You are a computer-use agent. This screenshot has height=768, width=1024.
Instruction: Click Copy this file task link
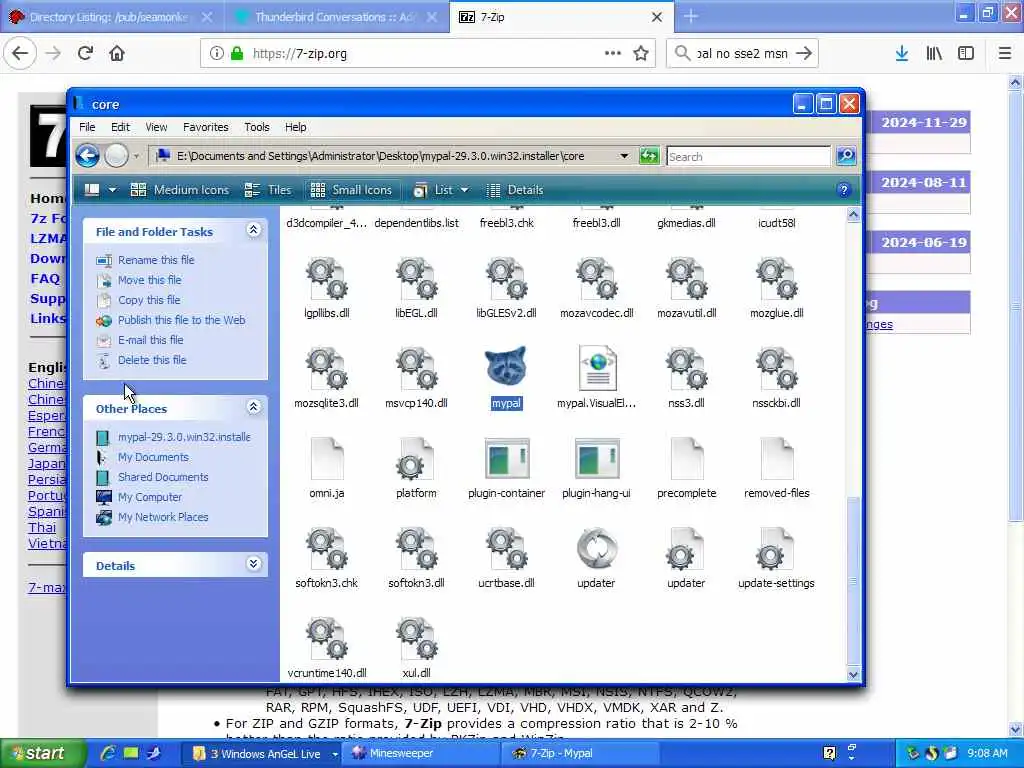149,300
